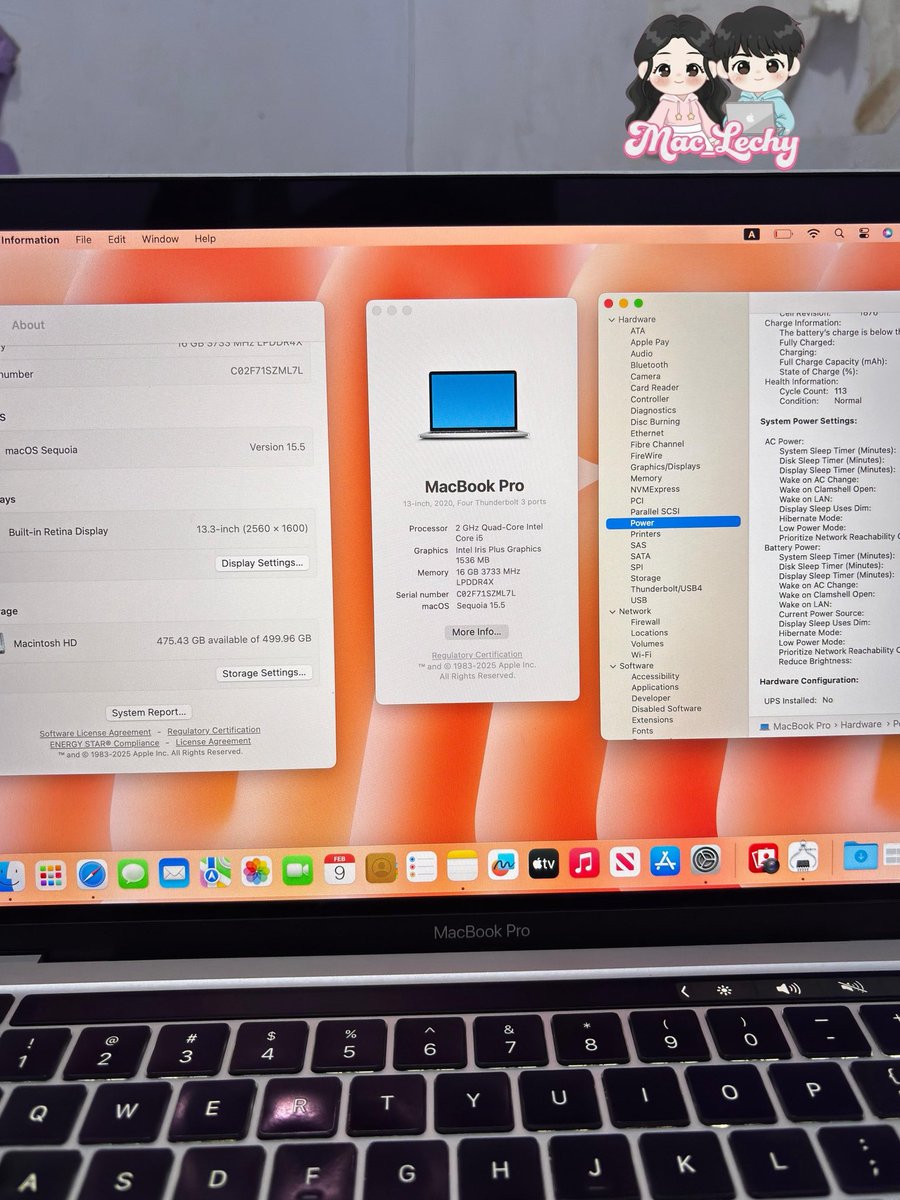Viewport: 900px width, 1200px height.
Task: Select Wi-Fi under Network
Action: (x=641, y=655)
